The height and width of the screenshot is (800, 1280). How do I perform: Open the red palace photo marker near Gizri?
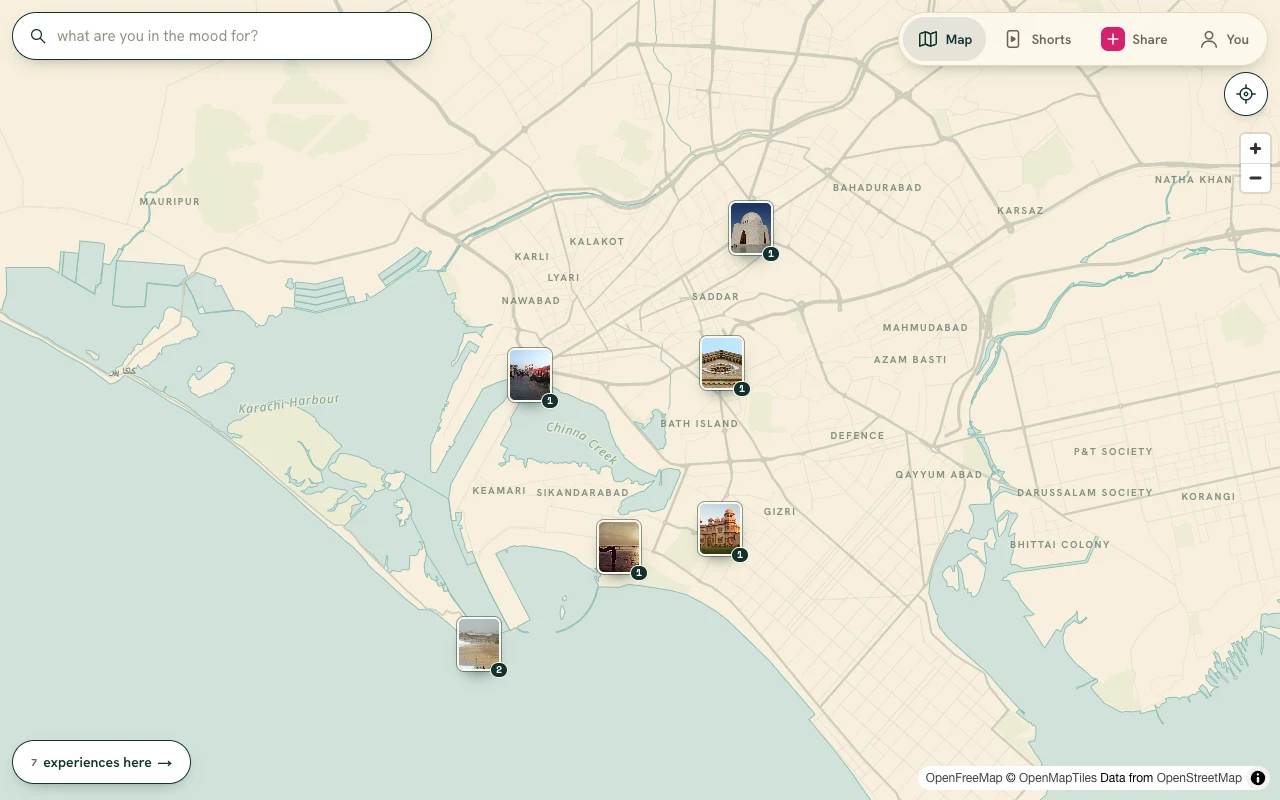click(x=720, y=529)
